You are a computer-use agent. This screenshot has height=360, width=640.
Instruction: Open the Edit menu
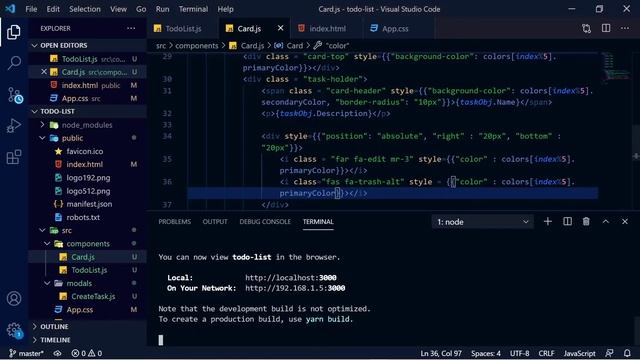click(53, 9)
